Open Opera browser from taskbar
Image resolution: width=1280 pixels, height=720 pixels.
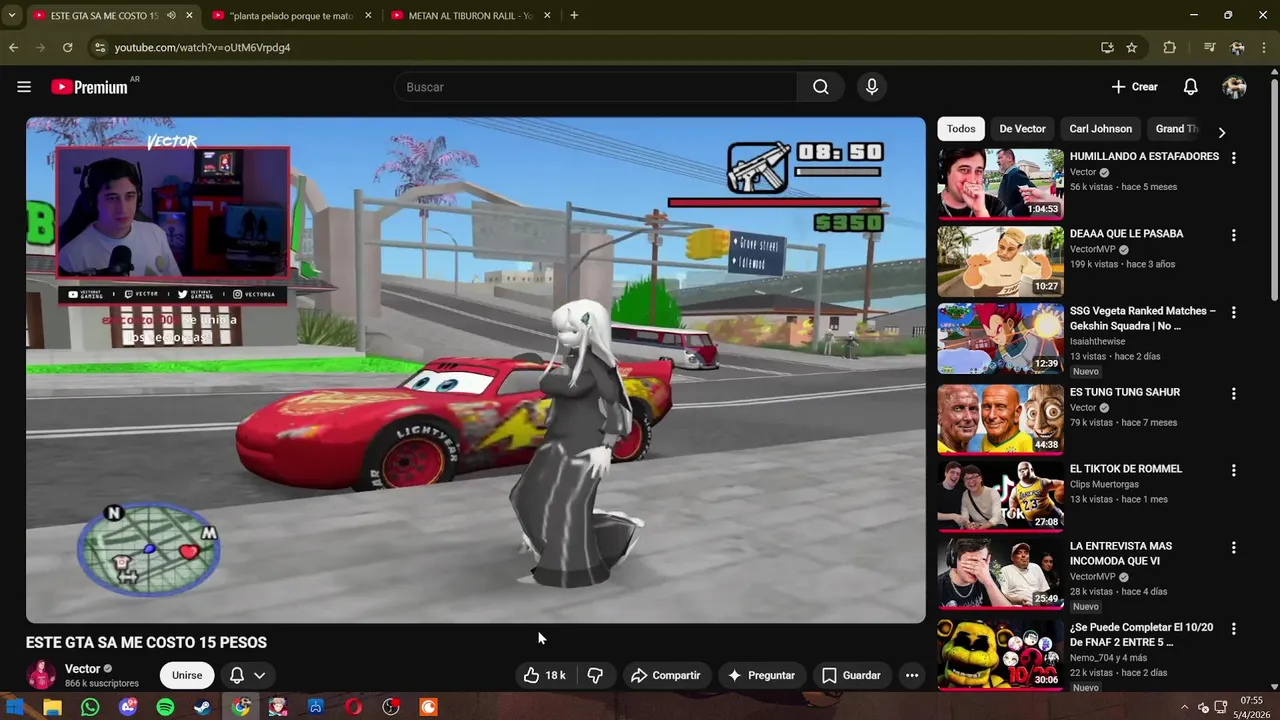click(353, 707)
